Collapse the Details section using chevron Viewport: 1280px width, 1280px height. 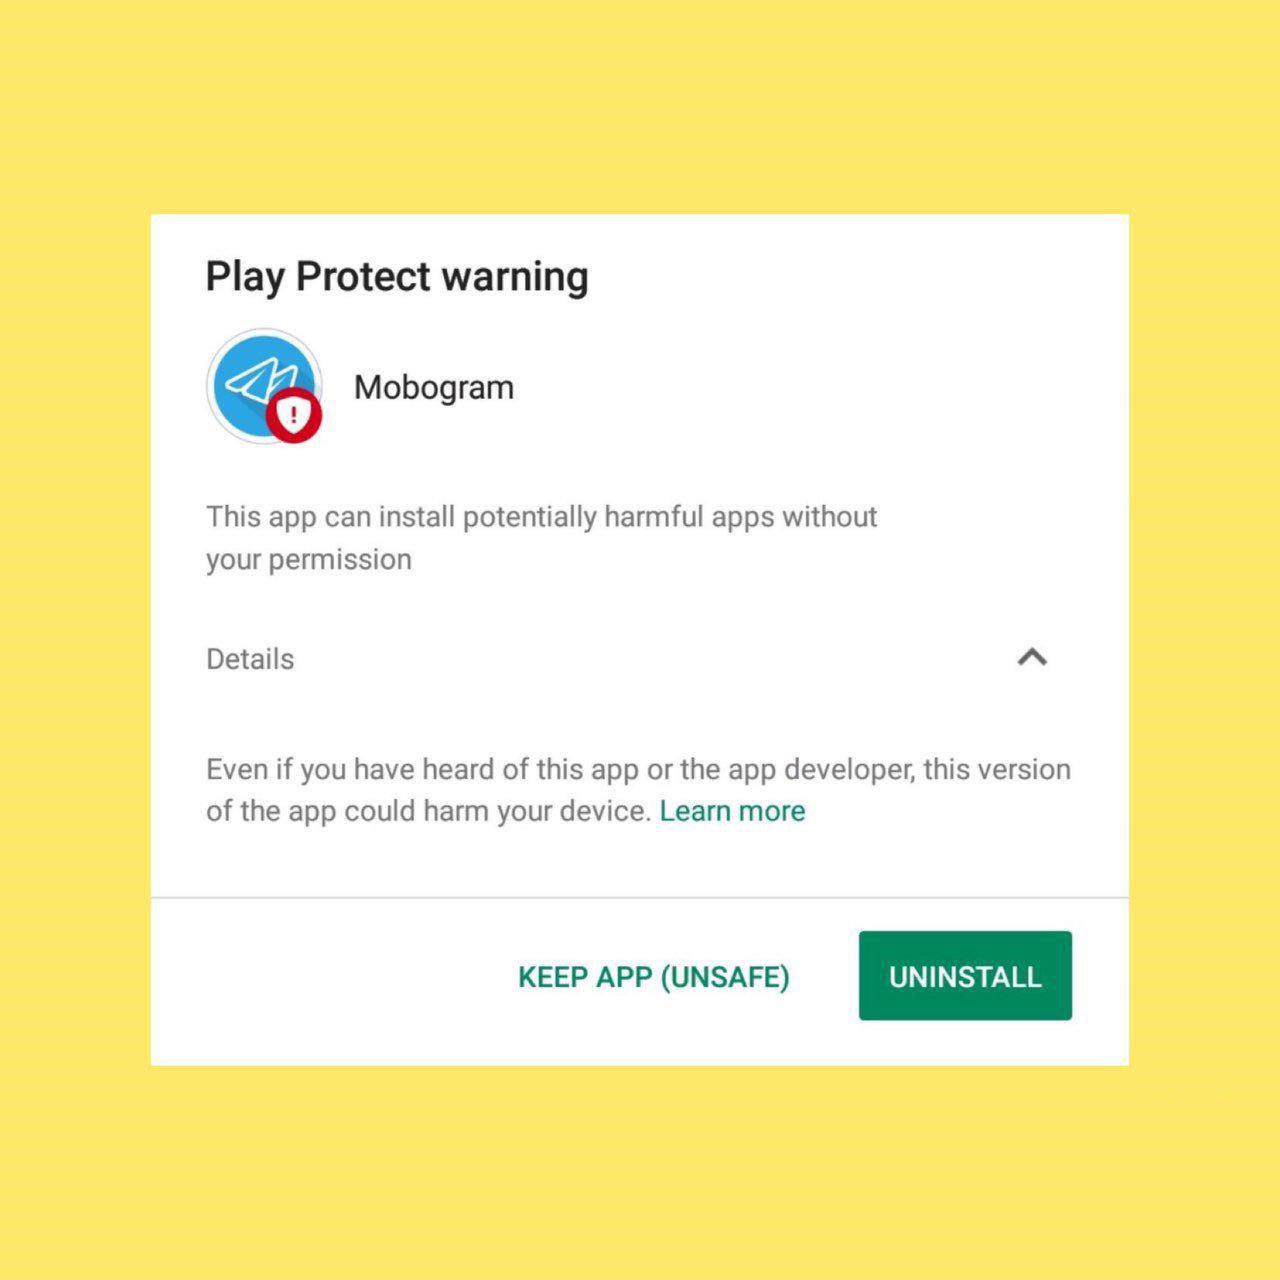point(1032,657)
